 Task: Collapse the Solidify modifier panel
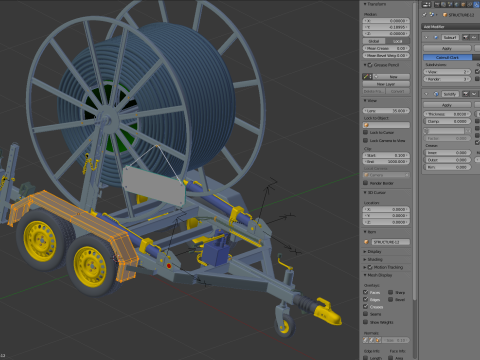[426, 94]
